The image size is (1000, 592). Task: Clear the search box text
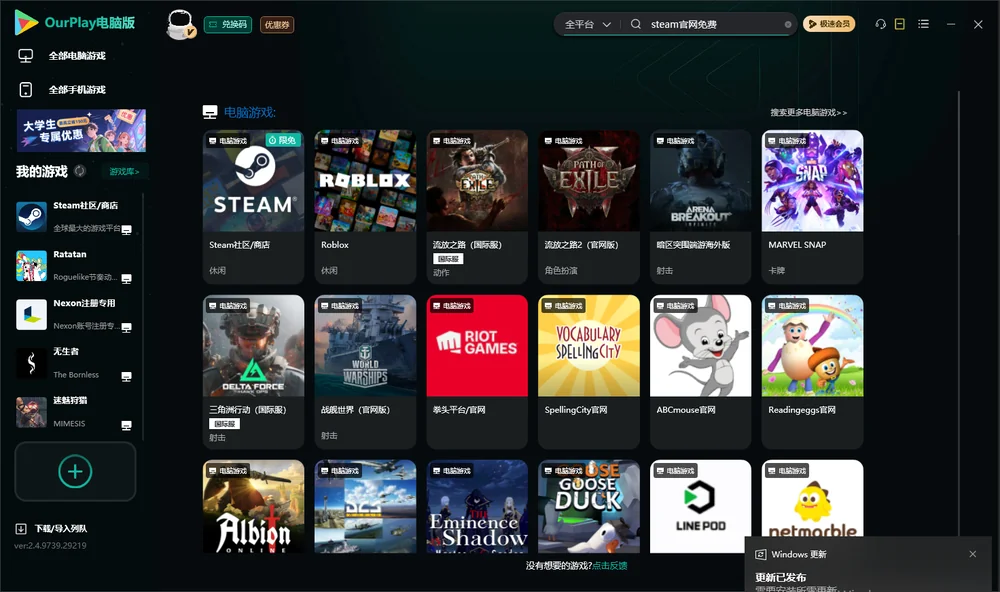coord(788,24)
